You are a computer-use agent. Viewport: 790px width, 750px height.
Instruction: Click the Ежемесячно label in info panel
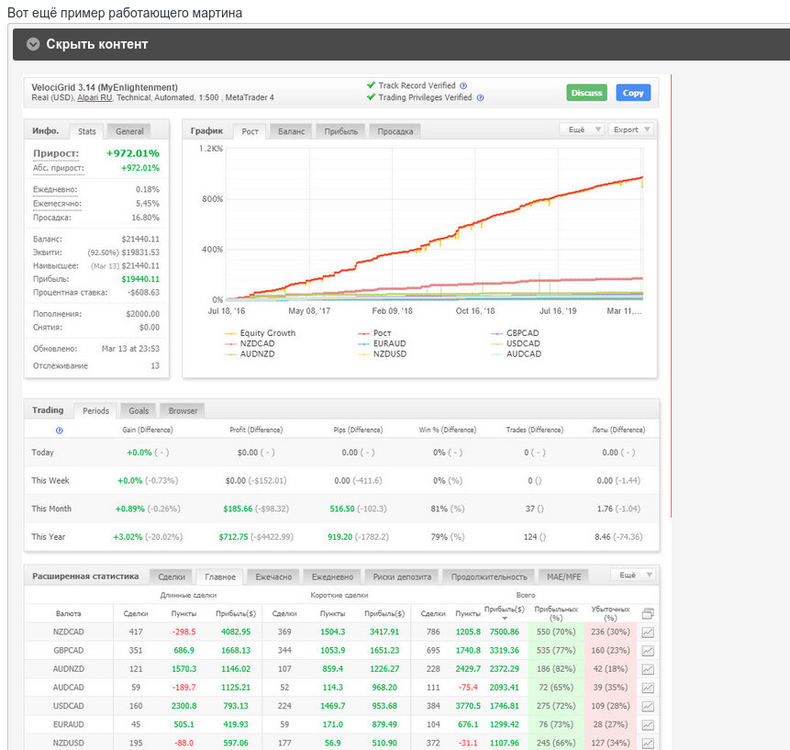tap(57, 204)
